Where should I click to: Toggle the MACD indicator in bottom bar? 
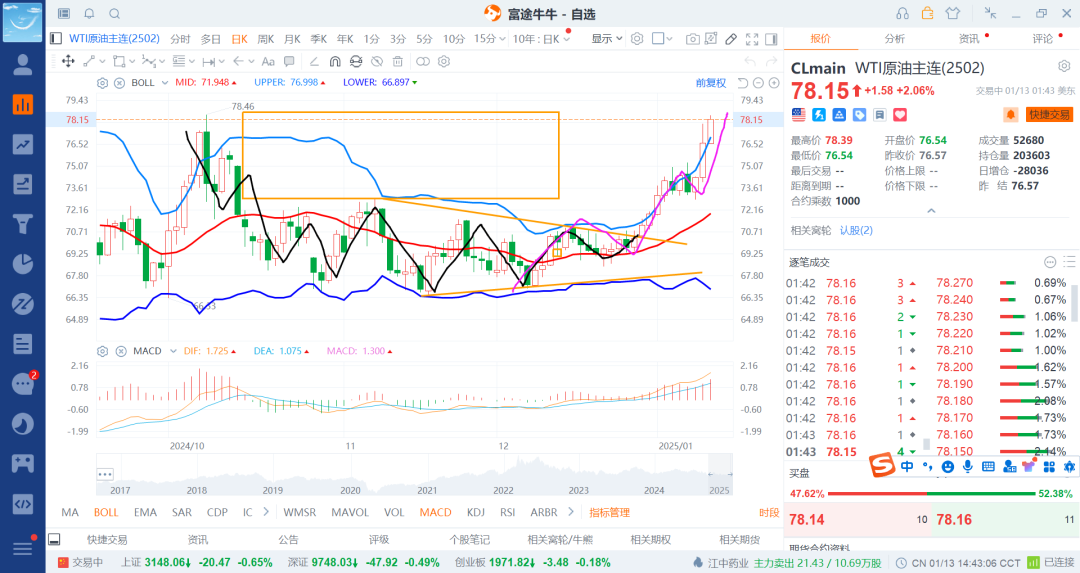tap(435, 512)
